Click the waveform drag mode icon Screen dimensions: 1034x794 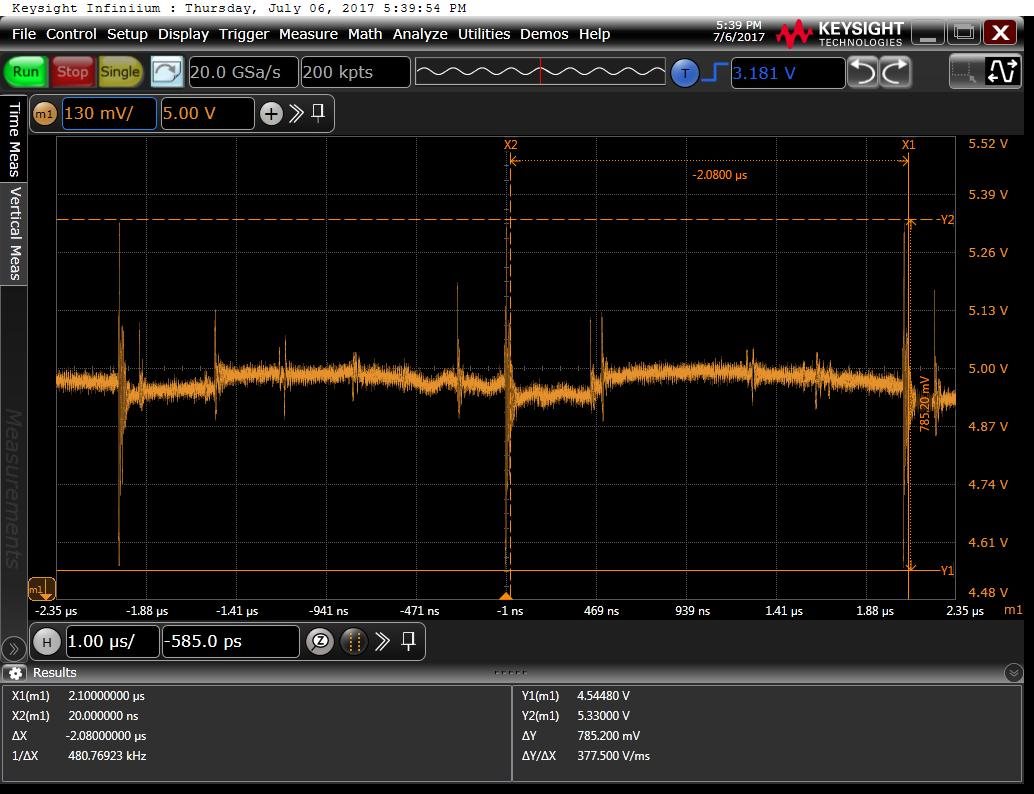pyautogui.click(x=1002, y=72)
